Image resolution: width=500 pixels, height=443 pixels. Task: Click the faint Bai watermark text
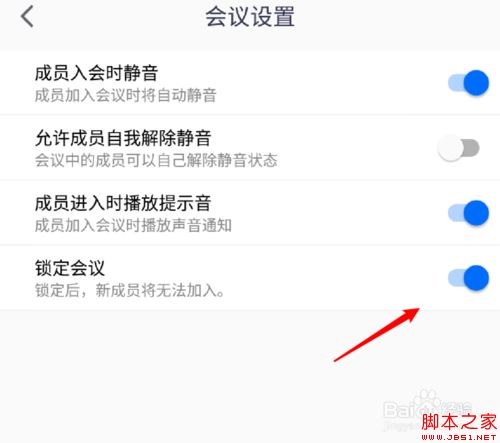pos(398,409)
